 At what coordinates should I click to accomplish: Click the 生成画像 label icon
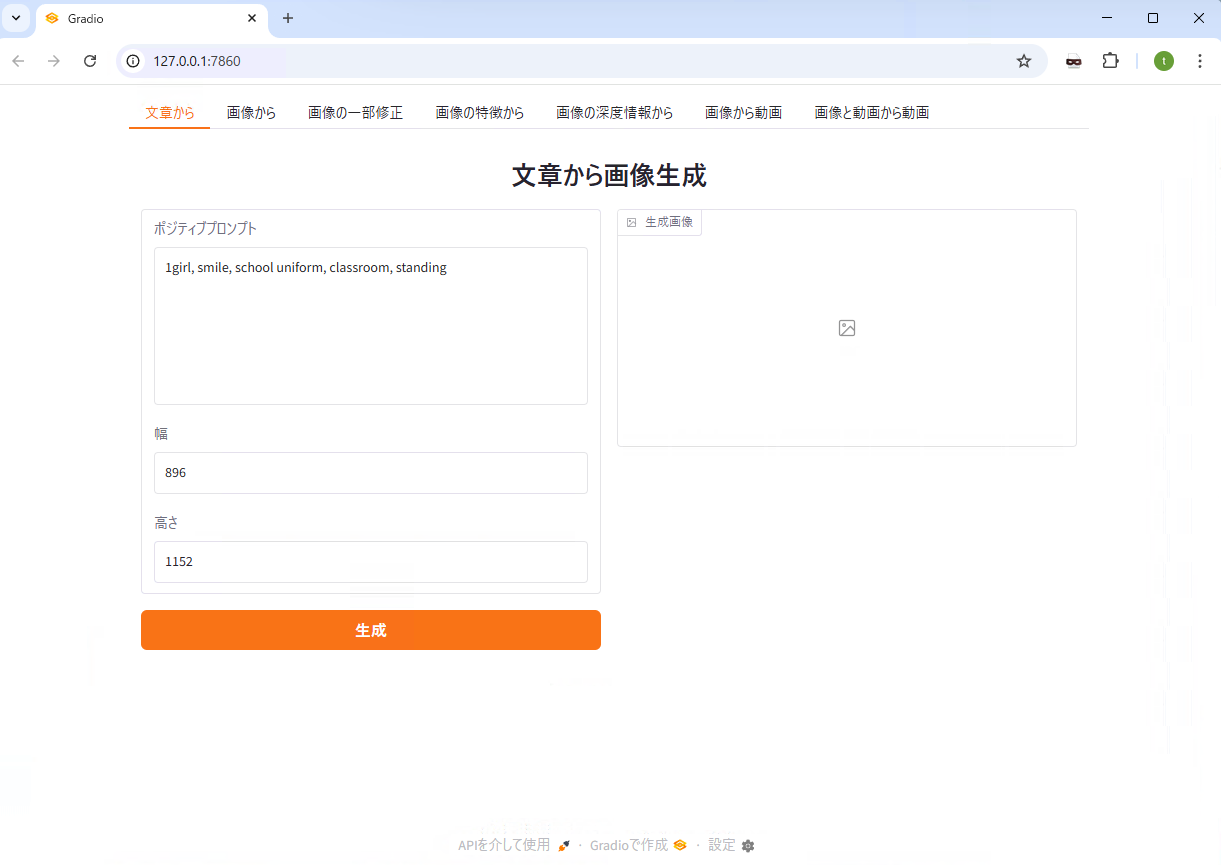pos(631,222)
